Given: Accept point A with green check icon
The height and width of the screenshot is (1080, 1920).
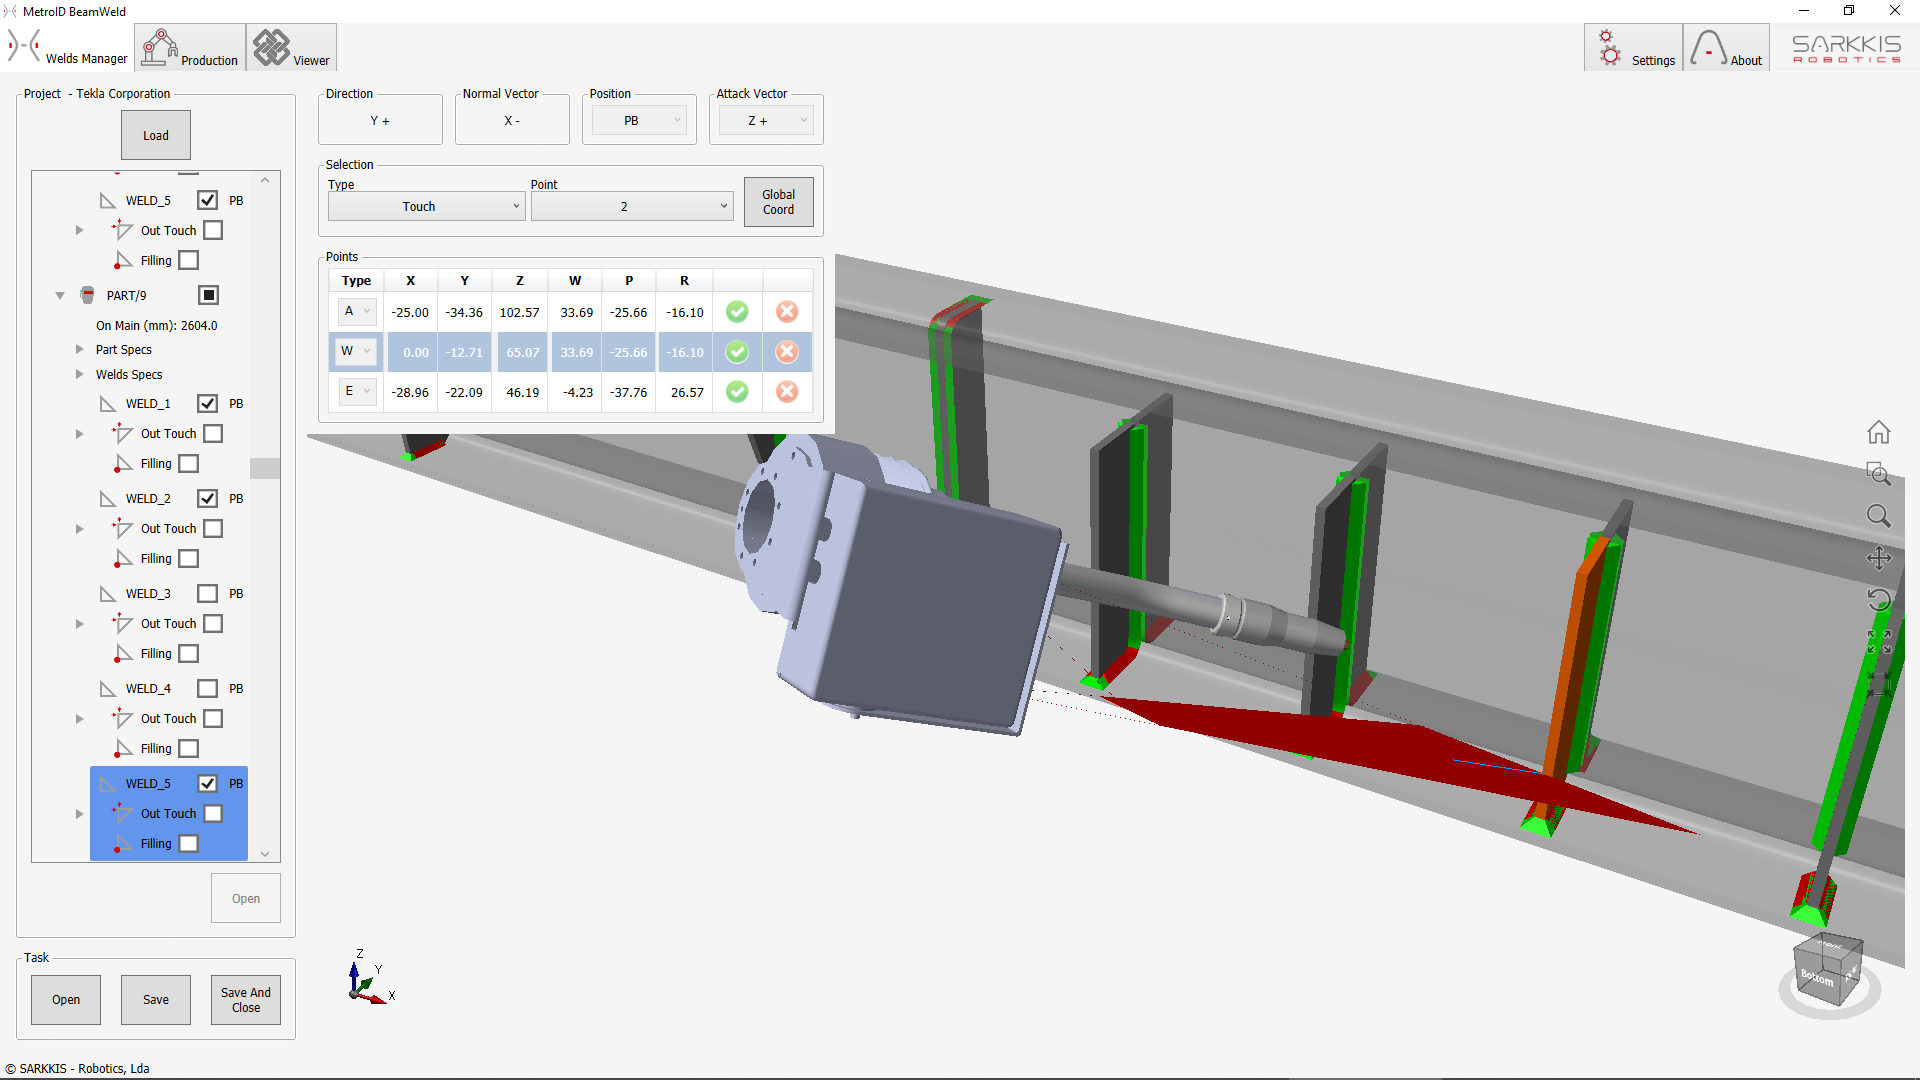Looking at the screenshot, I should (737, 312).
